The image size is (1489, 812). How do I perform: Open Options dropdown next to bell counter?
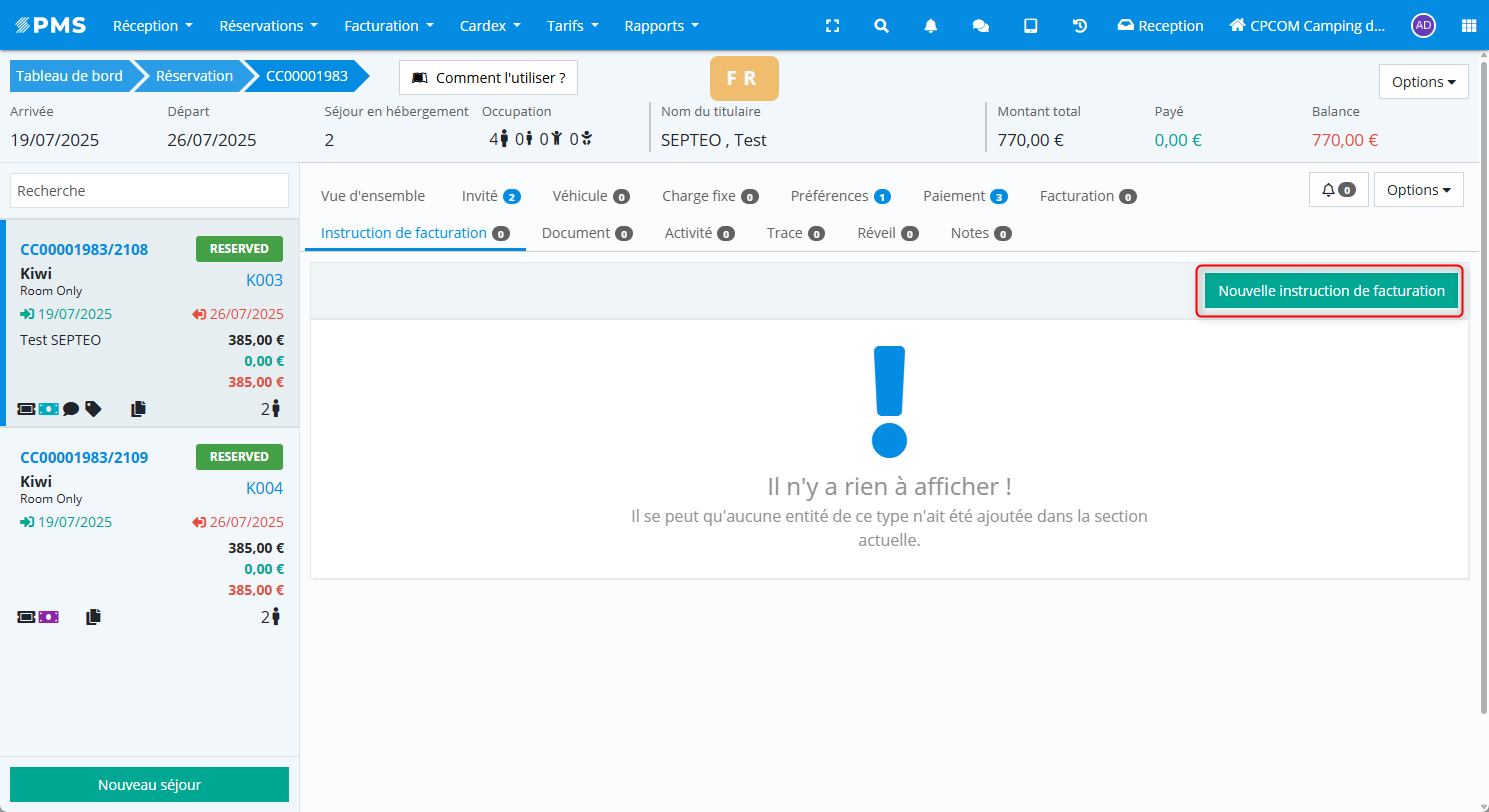(x=1418, y=189)
